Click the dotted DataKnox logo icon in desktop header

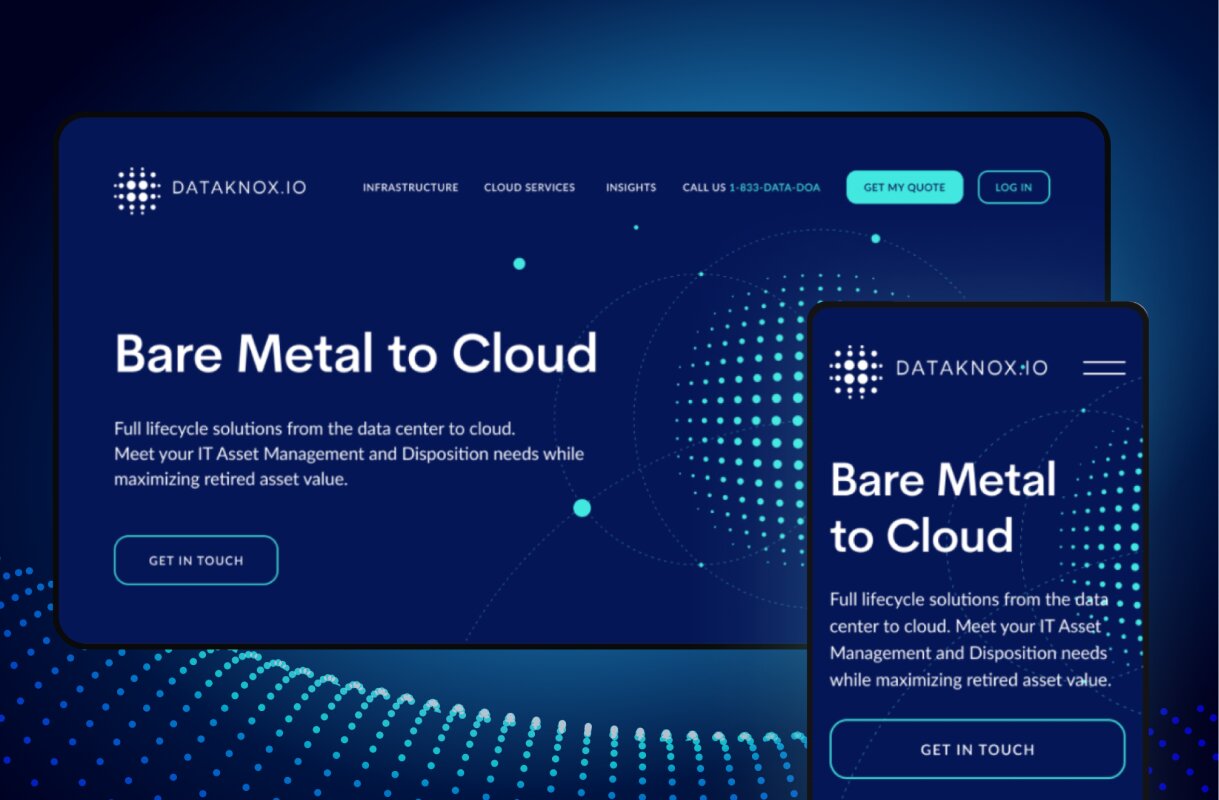click(x=137, y=190)
